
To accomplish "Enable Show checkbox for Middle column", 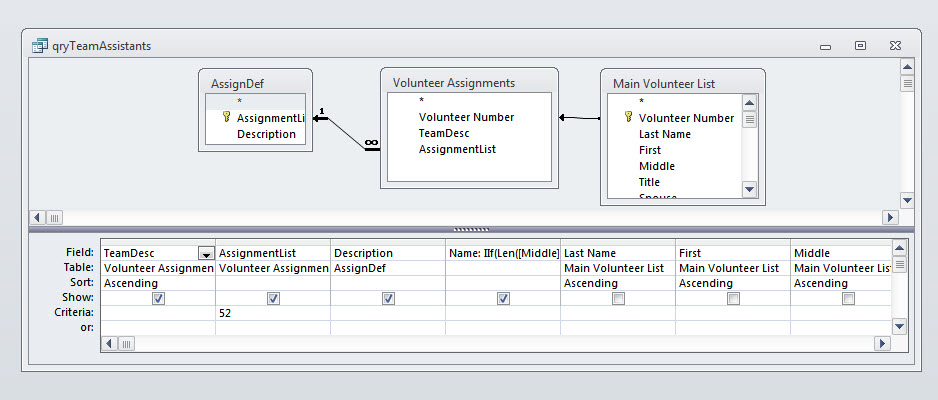I will [848, 298].
